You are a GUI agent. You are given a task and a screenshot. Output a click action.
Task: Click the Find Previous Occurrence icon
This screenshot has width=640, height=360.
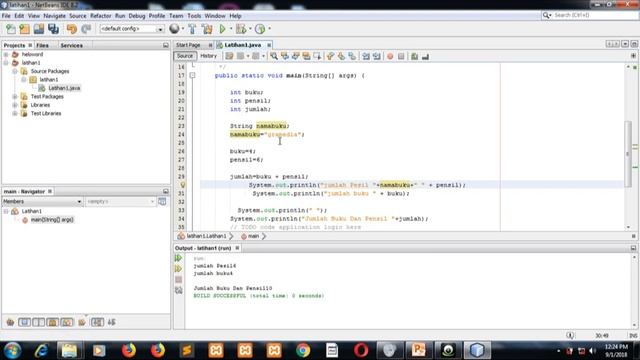(x=284, y=56)
